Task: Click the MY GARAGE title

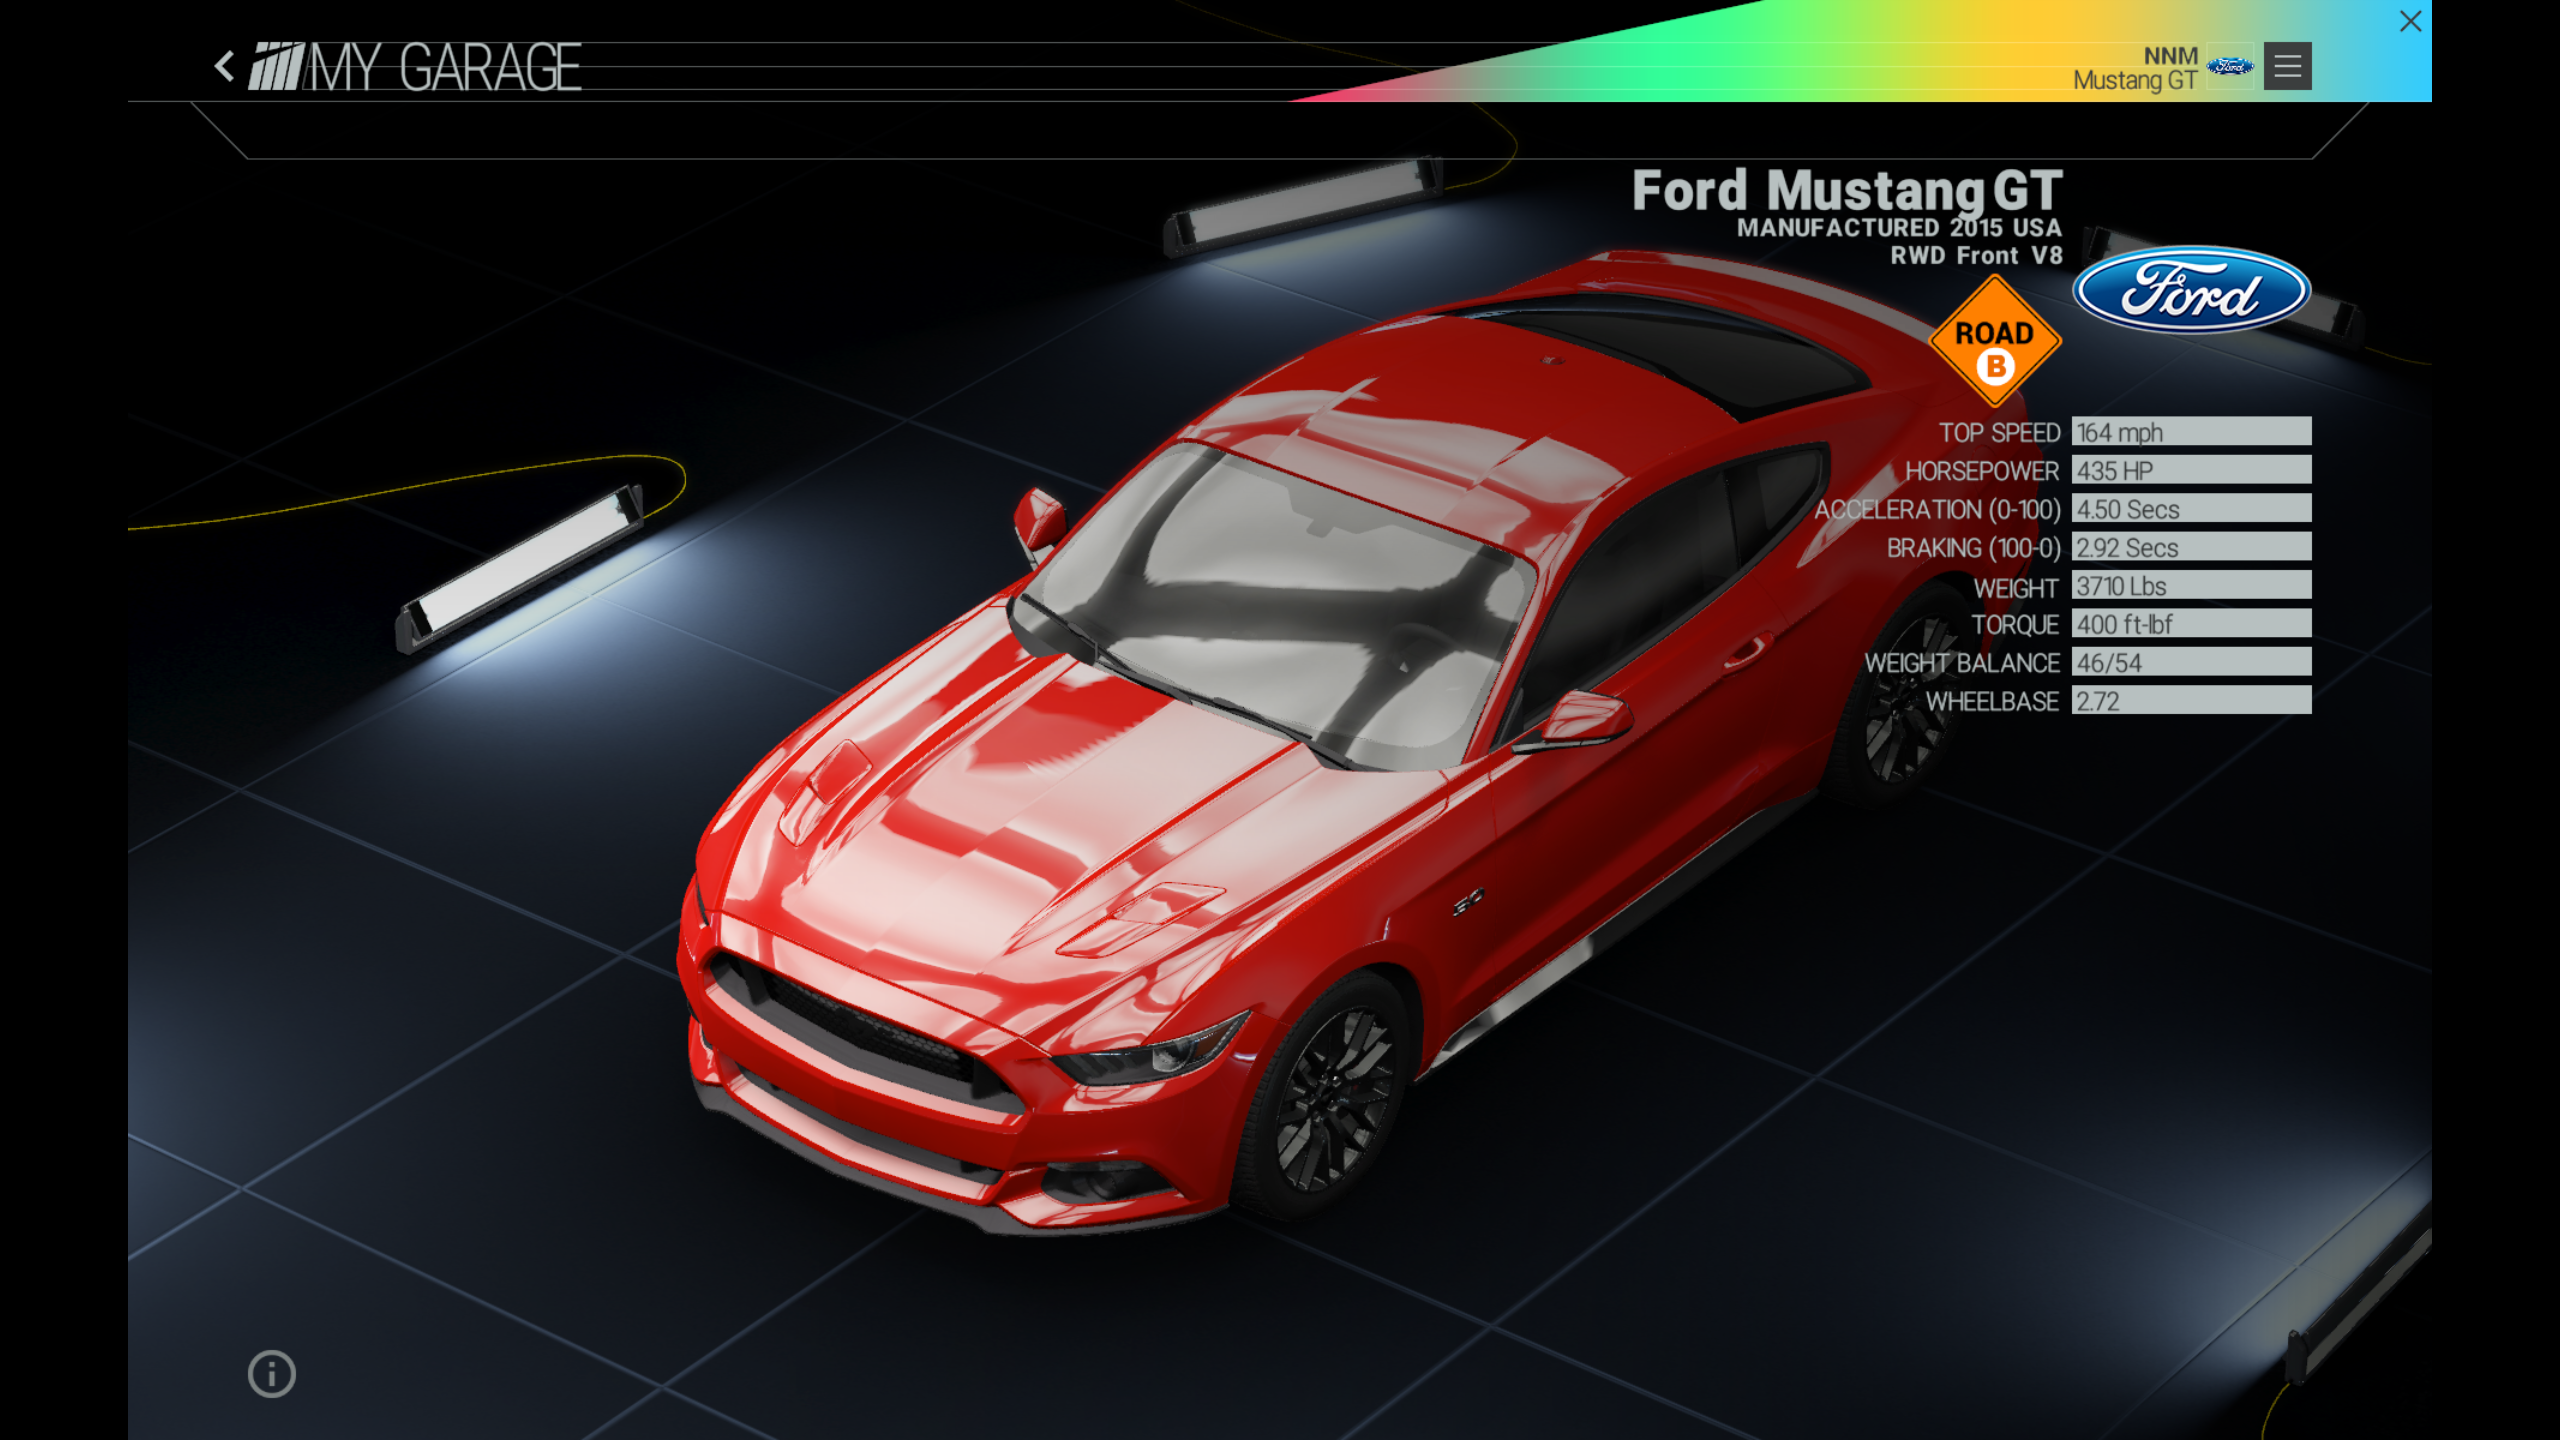Action: [x=445, y=67]
